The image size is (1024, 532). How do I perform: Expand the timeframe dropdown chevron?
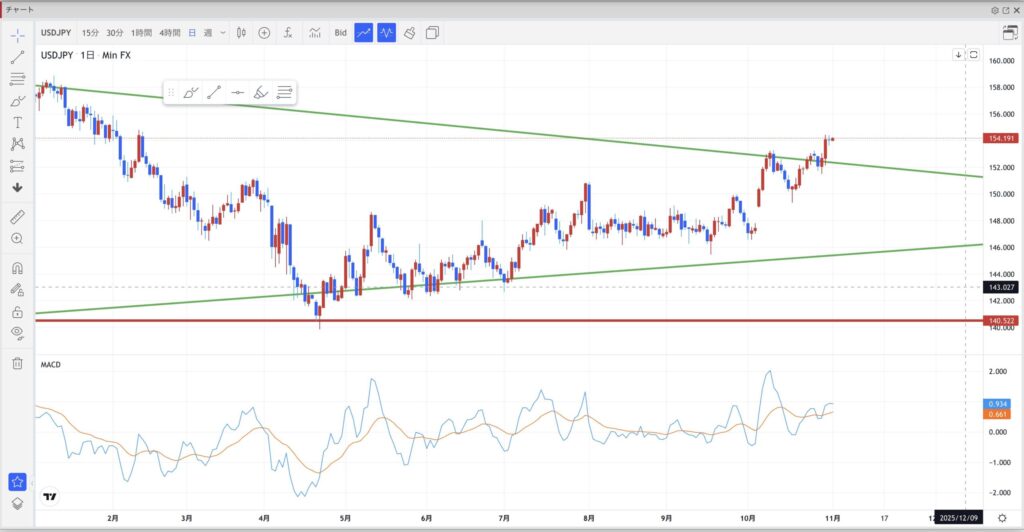[x=222, y=33]
